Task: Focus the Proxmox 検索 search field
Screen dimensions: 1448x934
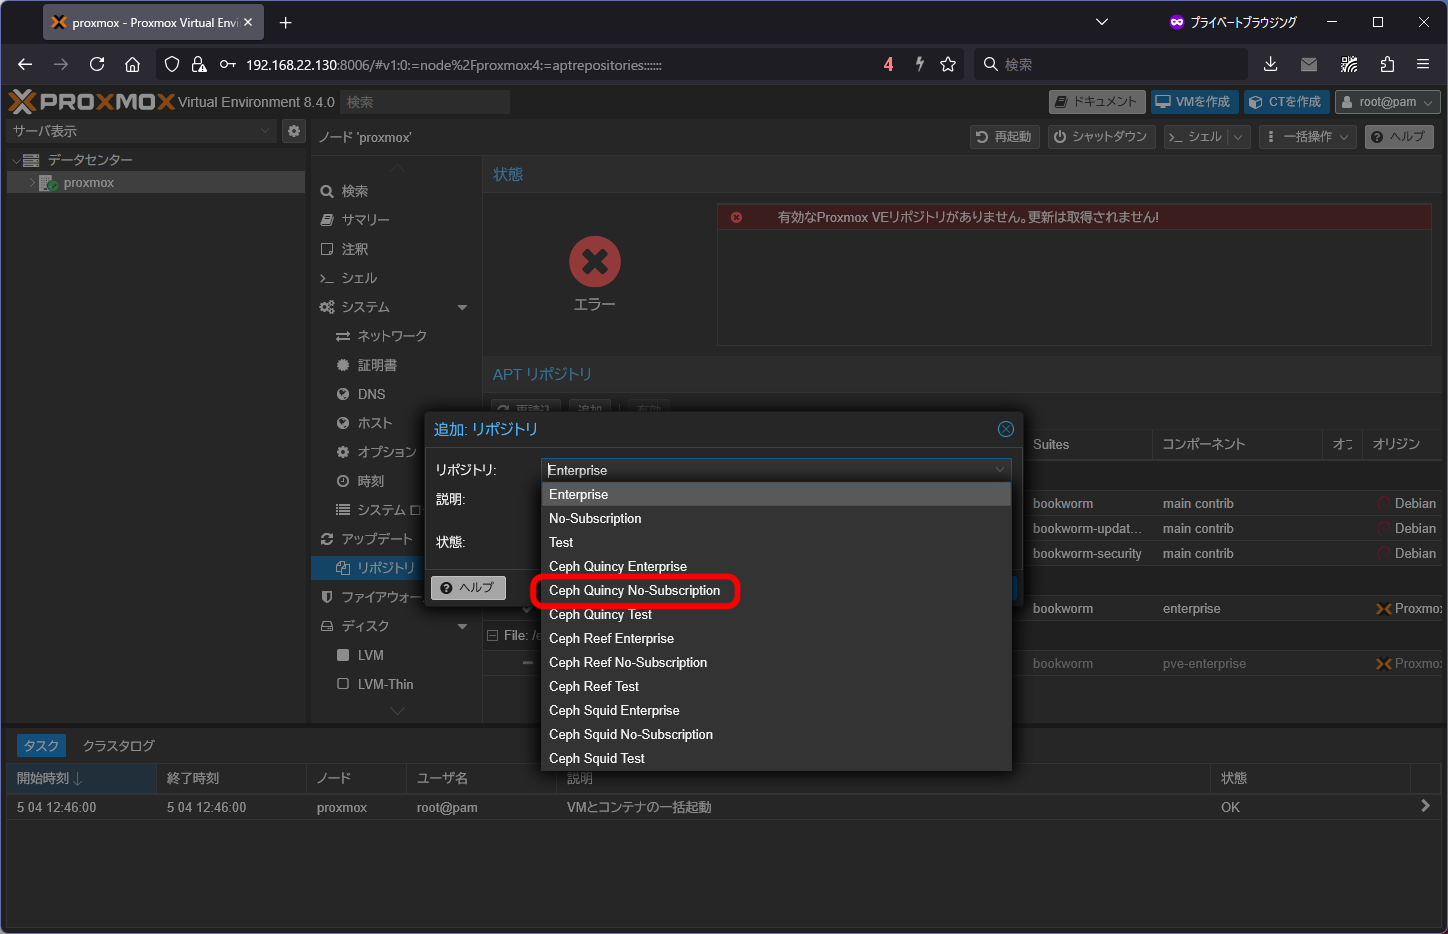Action: click(425, 102)
